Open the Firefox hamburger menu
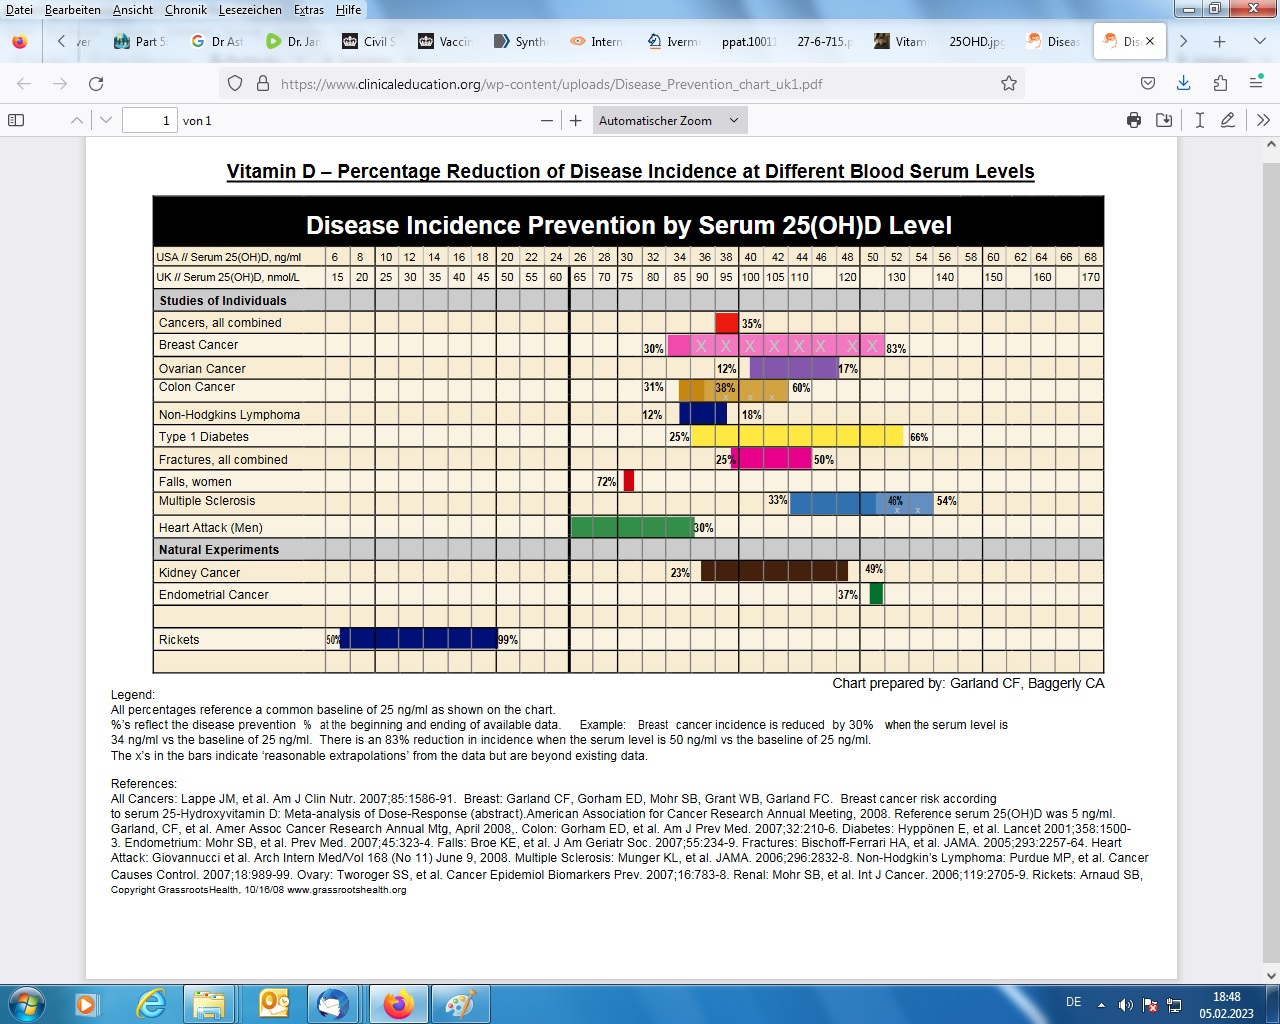Screen dimensions: 1280x1024 (1256, 83)
